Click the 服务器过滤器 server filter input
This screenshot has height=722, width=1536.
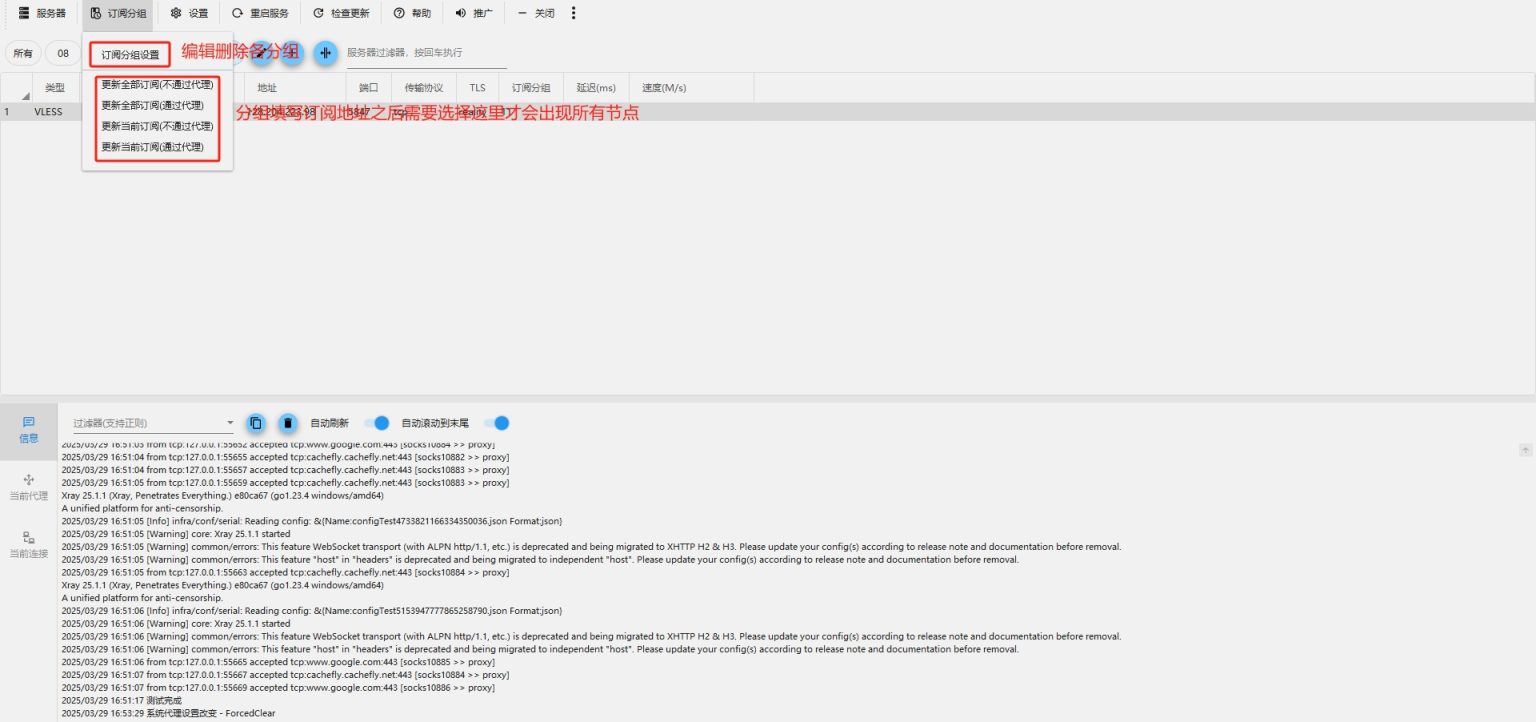pos(425,52)
